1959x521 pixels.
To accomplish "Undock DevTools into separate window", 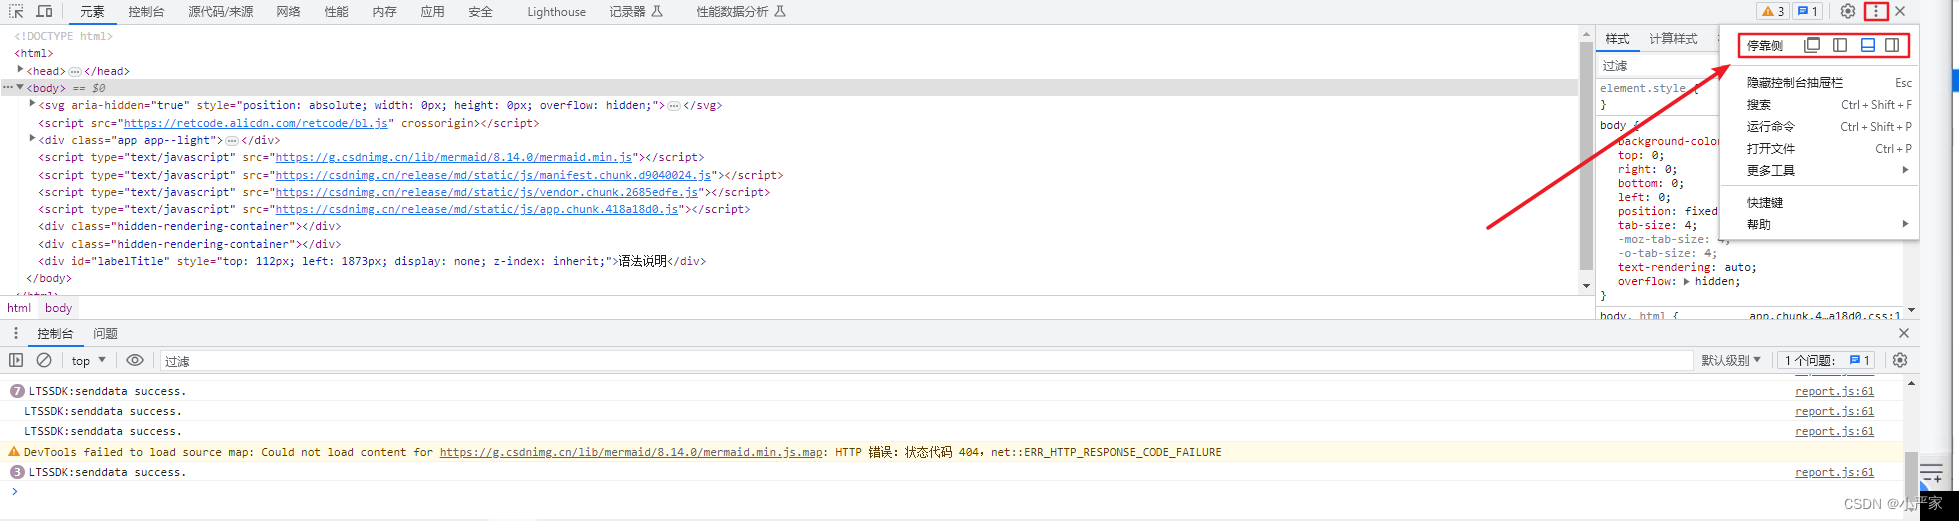I will (x=1812, y=45).
